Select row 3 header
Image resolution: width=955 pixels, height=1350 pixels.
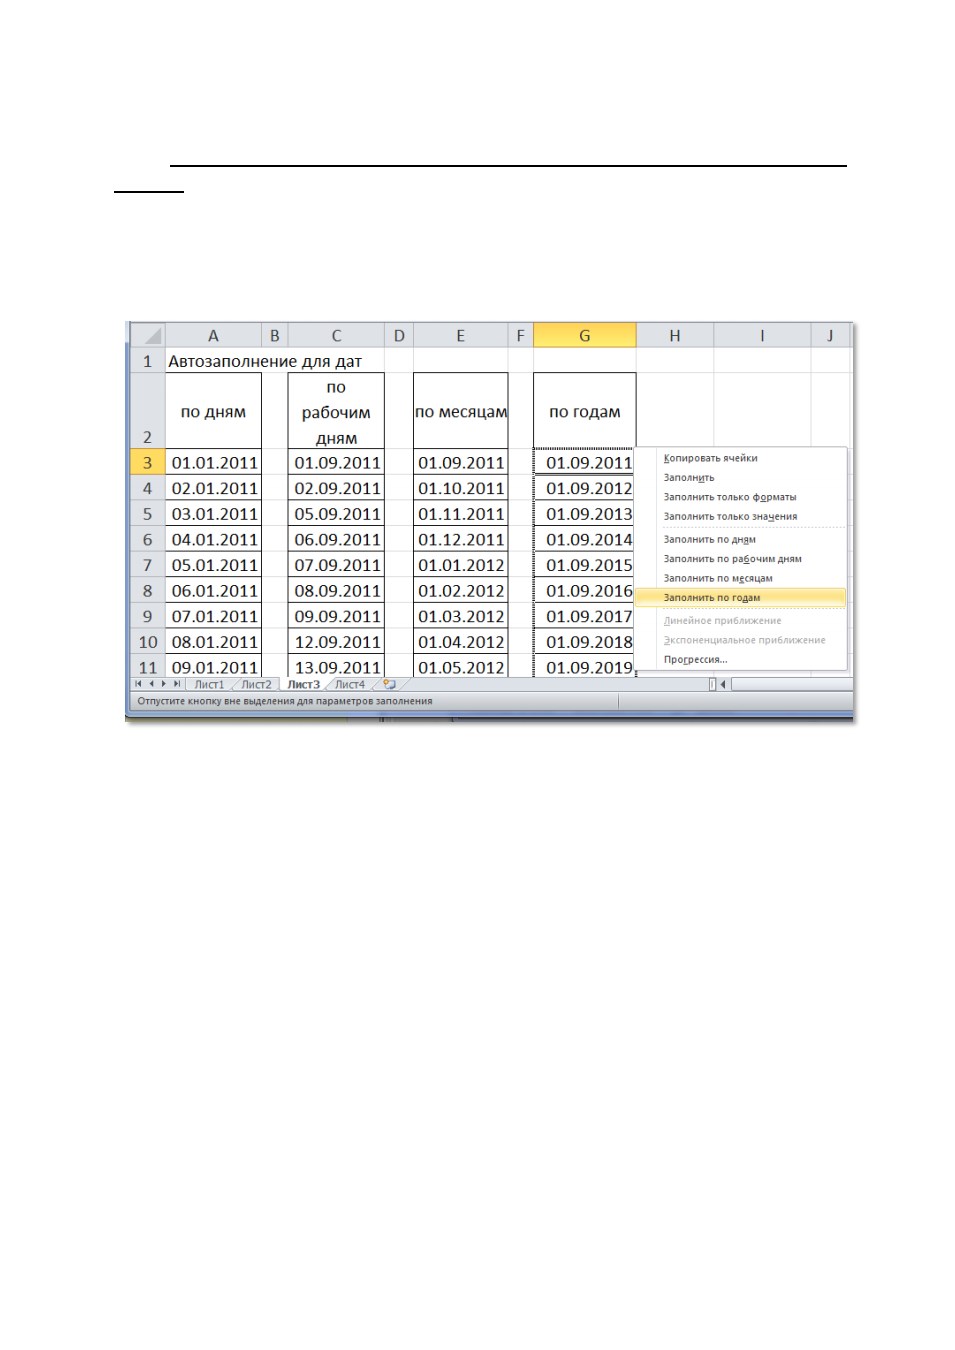pyautogui.click(x=148, y=462)
